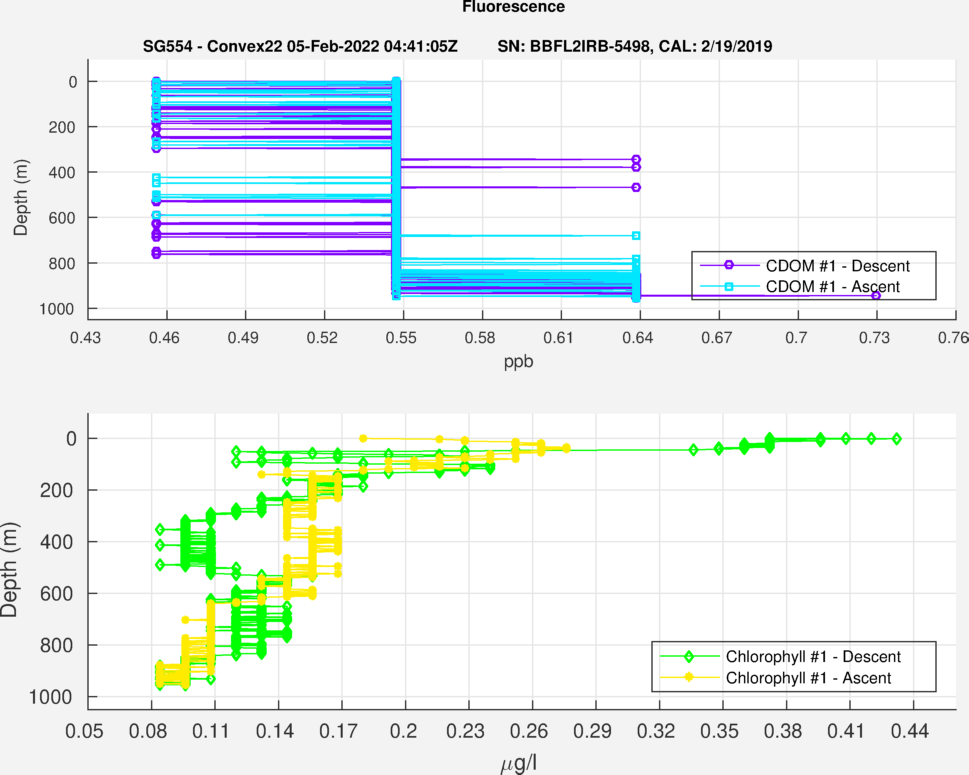This screenshot has width=969, height=775.
Task: Click the green Chlorophyll Descent legend diamond
Action: 689,657
